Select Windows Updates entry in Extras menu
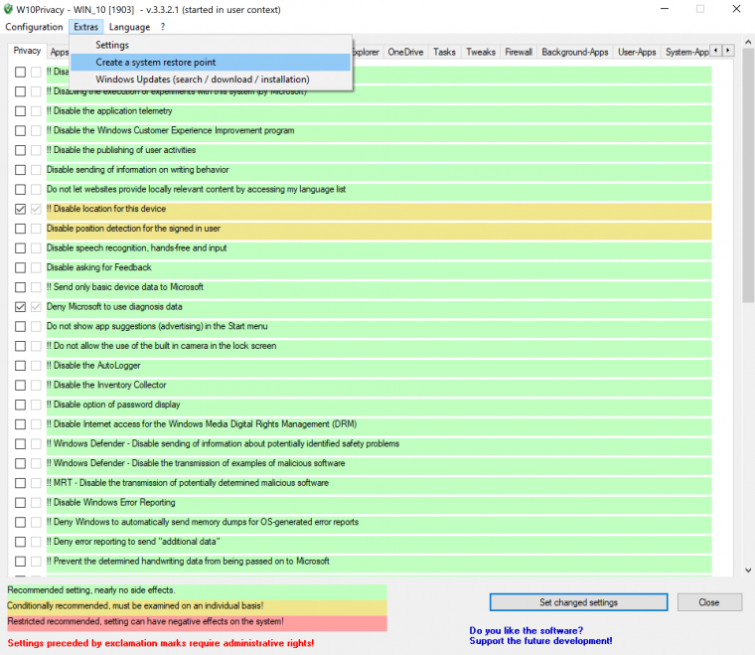Screen dimensions: 755x655 [x=202, y=79]
